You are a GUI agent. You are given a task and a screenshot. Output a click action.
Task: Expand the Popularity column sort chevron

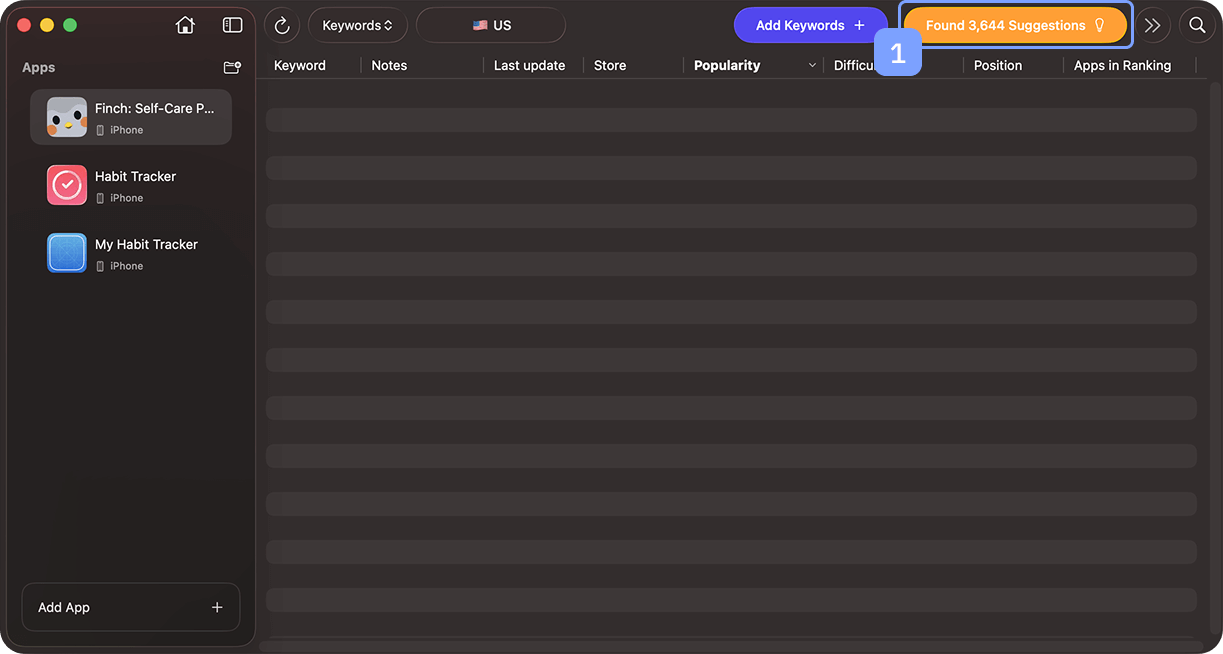coord(812,65)
